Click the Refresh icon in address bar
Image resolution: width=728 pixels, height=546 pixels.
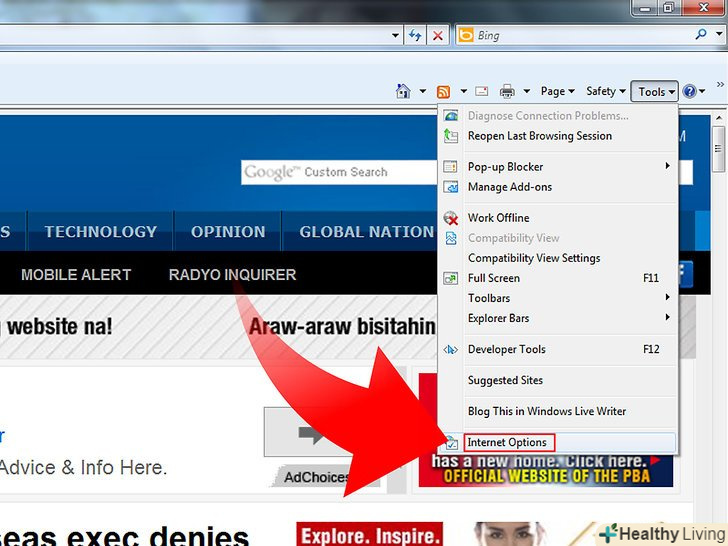(415, 35)
